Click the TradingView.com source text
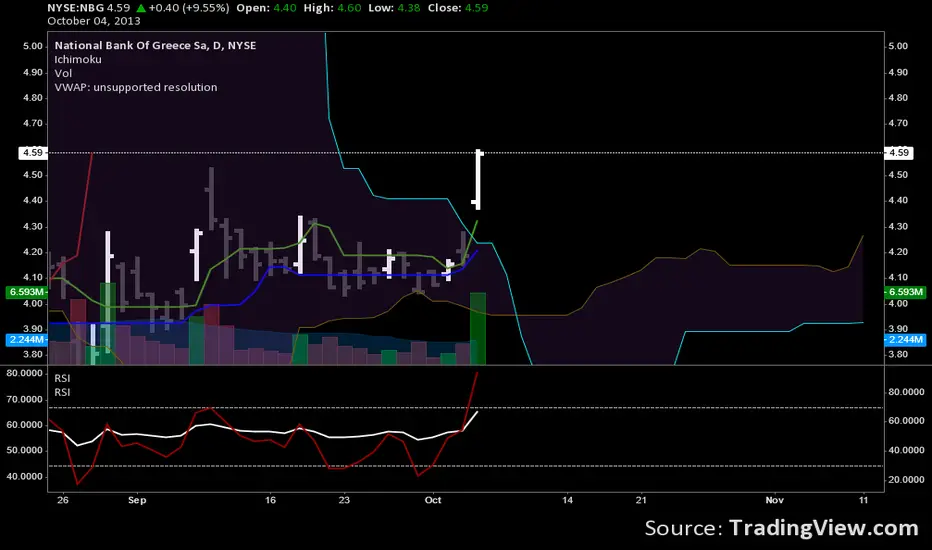932x550 pixels. pos(824,528)
